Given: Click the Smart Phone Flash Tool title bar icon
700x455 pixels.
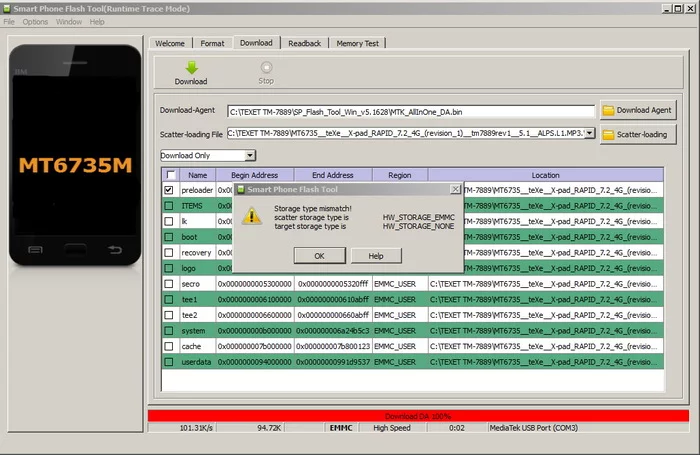Looking at the screenshot, I should tap(7, 8).
